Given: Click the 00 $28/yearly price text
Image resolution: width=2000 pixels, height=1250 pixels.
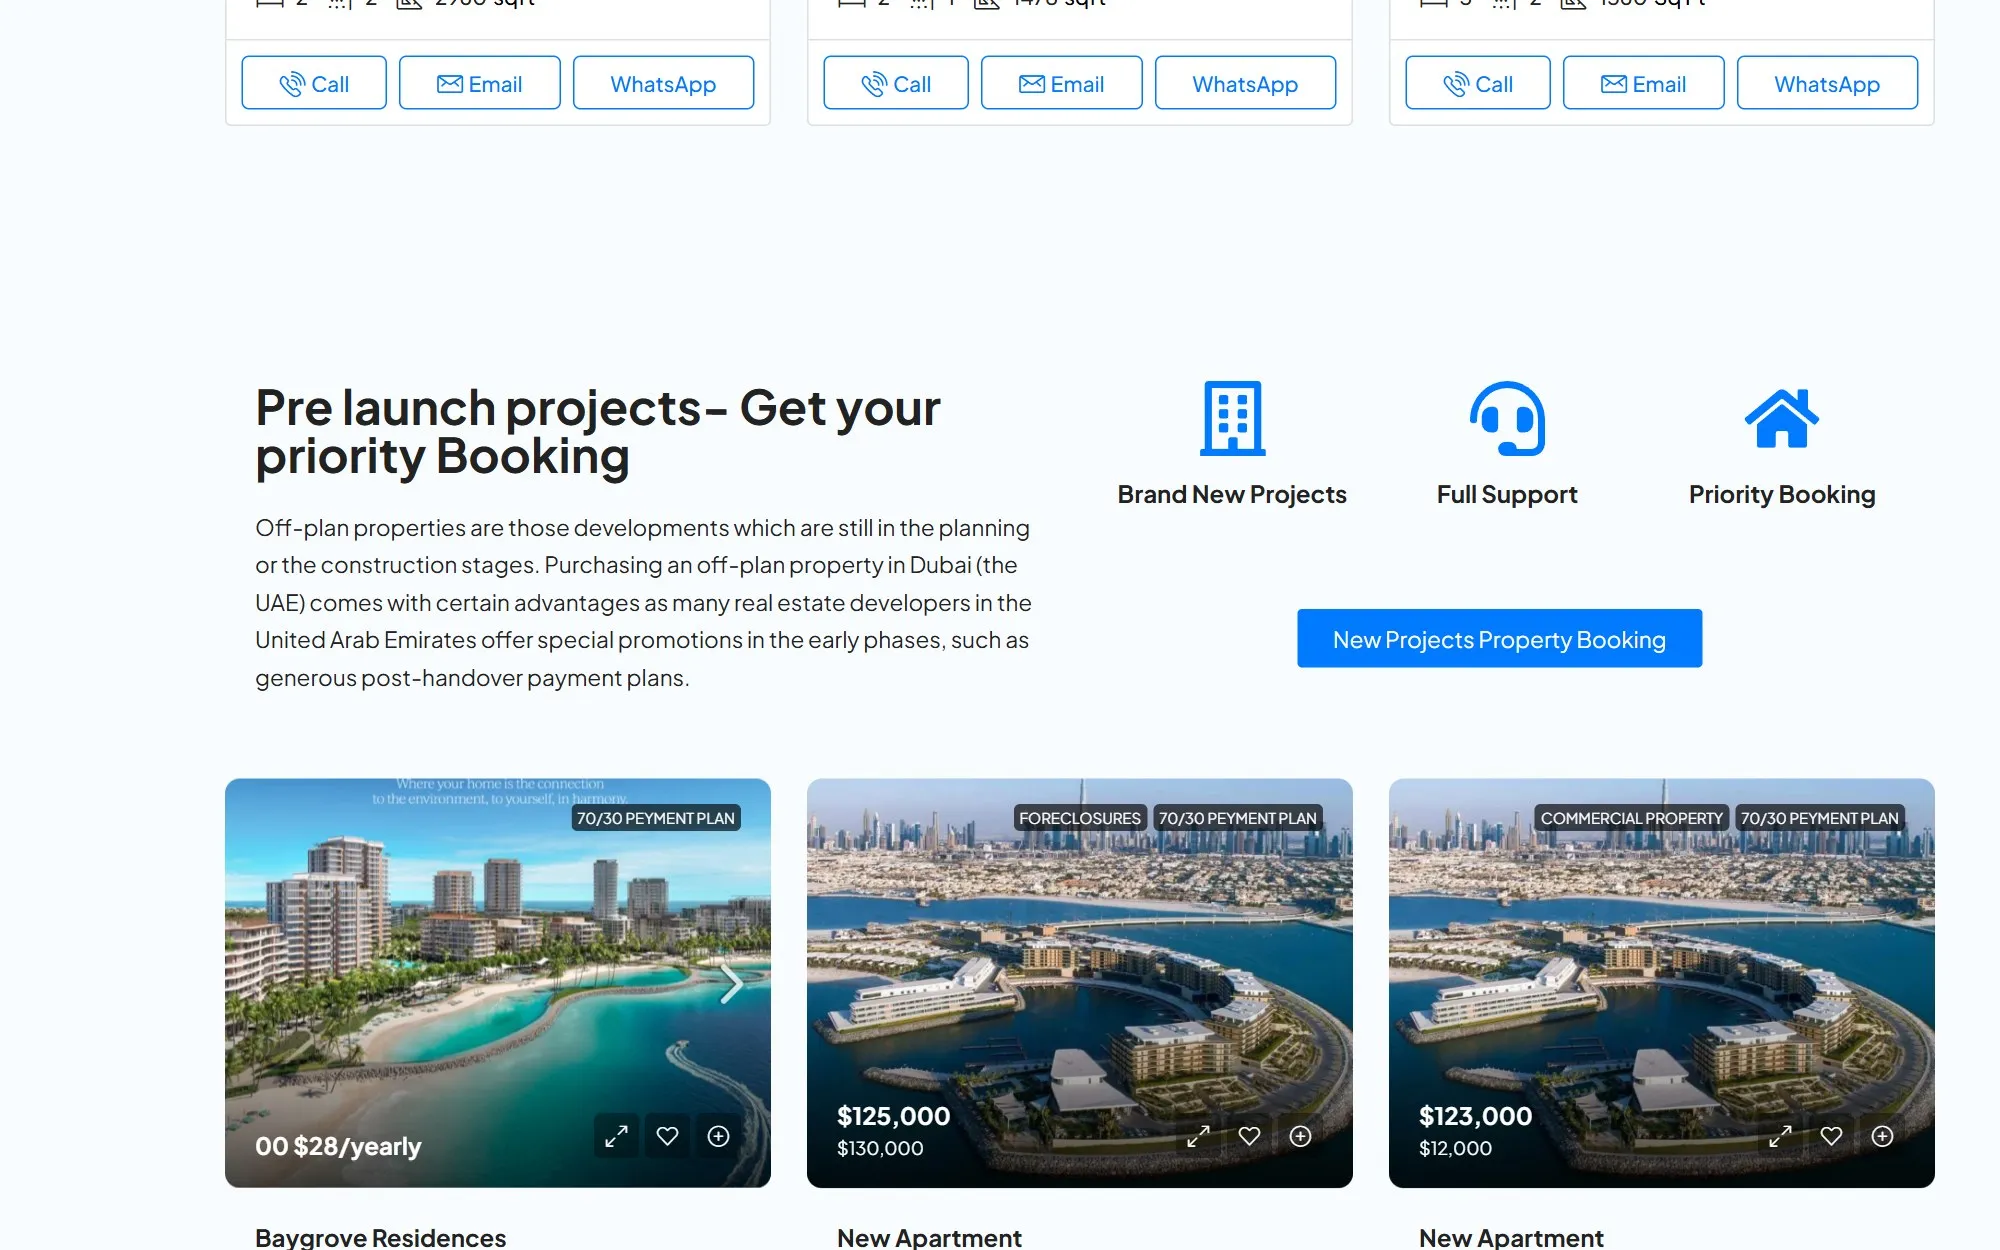Looking at the screenshot, I should (x=338, y=1146).
